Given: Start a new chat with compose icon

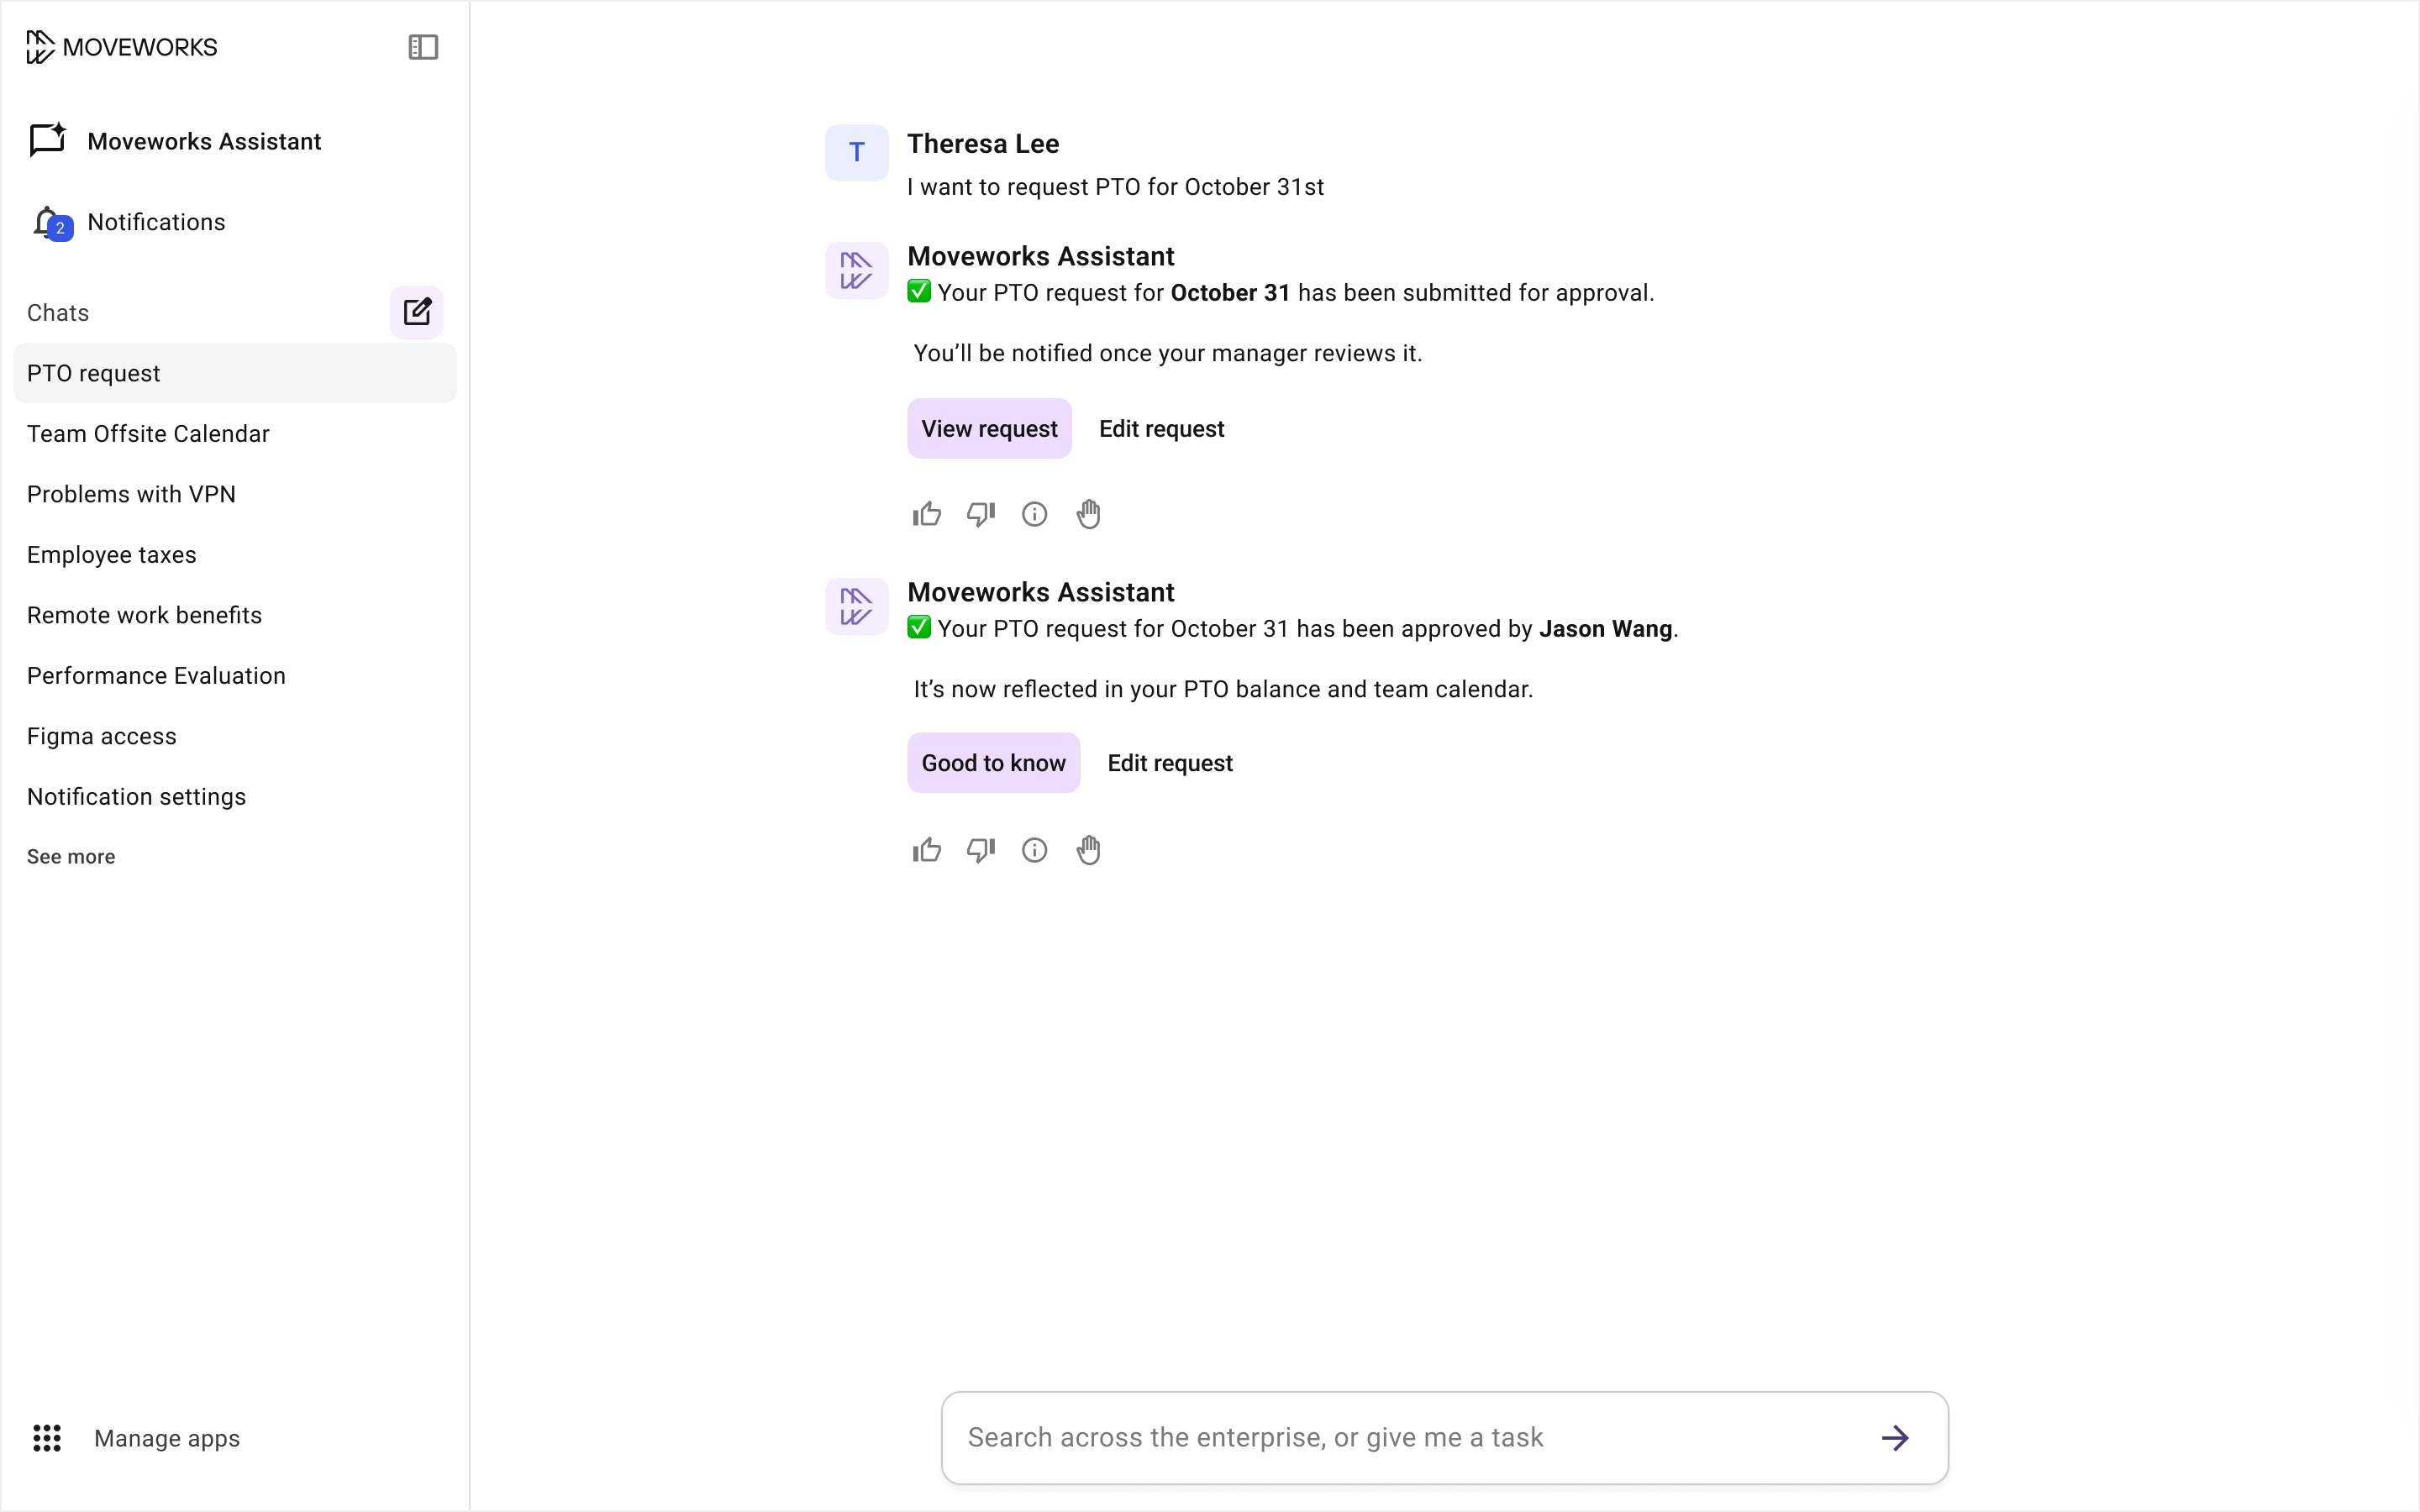Looking at the screenshot, I should [416, 312].
